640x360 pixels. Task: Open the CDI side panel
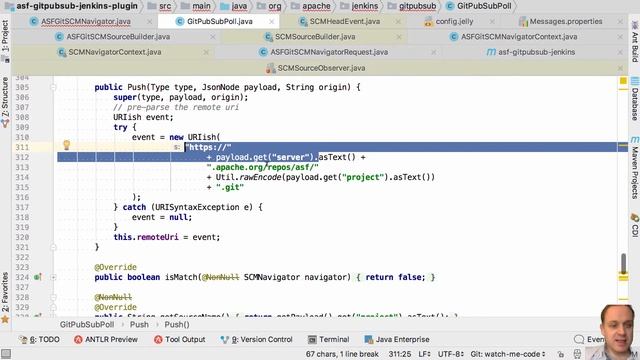point(635,225)
